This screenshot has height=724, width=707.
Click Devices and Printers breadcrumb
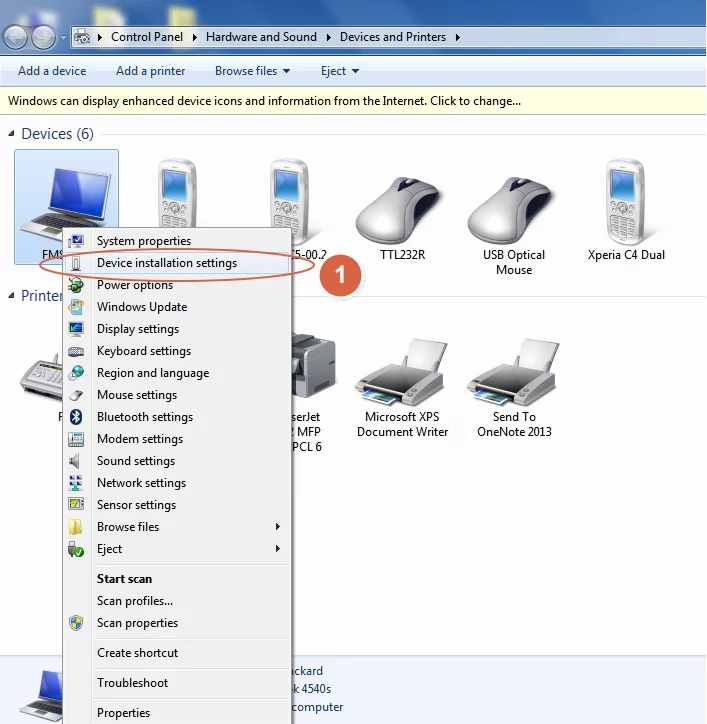click(x=393, y=37)
